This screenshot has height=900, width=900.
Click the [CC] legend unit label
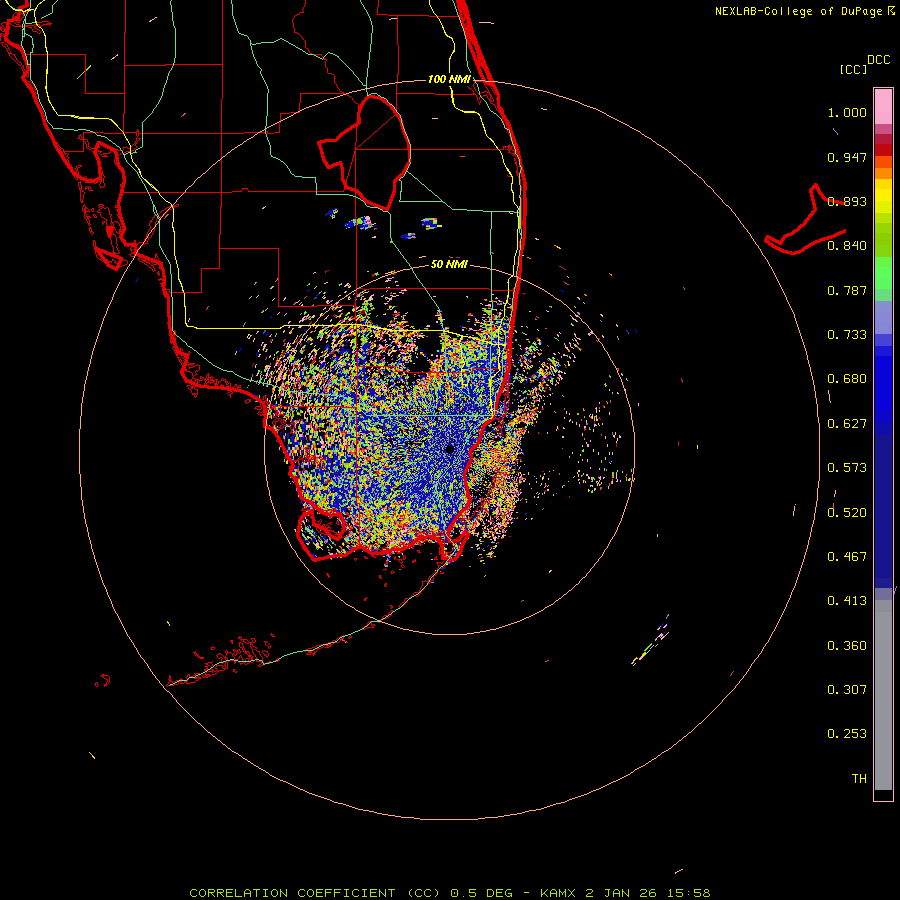tap(853, 69)
